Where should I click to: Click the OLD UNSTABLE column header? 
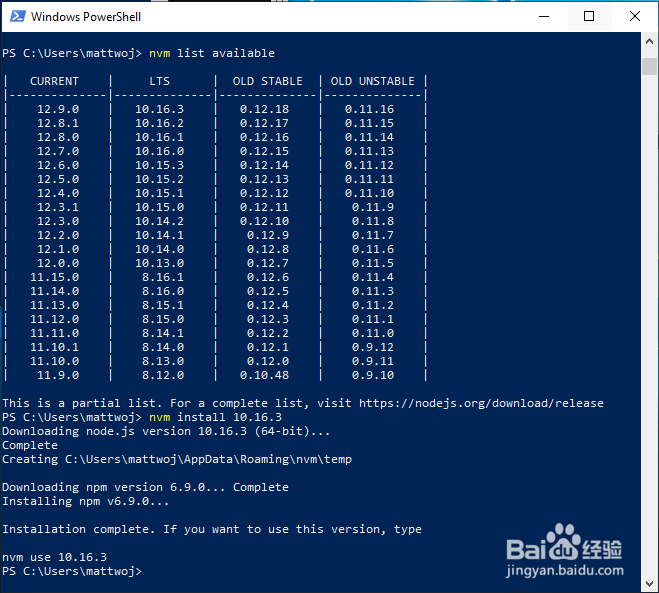point(373,81)
